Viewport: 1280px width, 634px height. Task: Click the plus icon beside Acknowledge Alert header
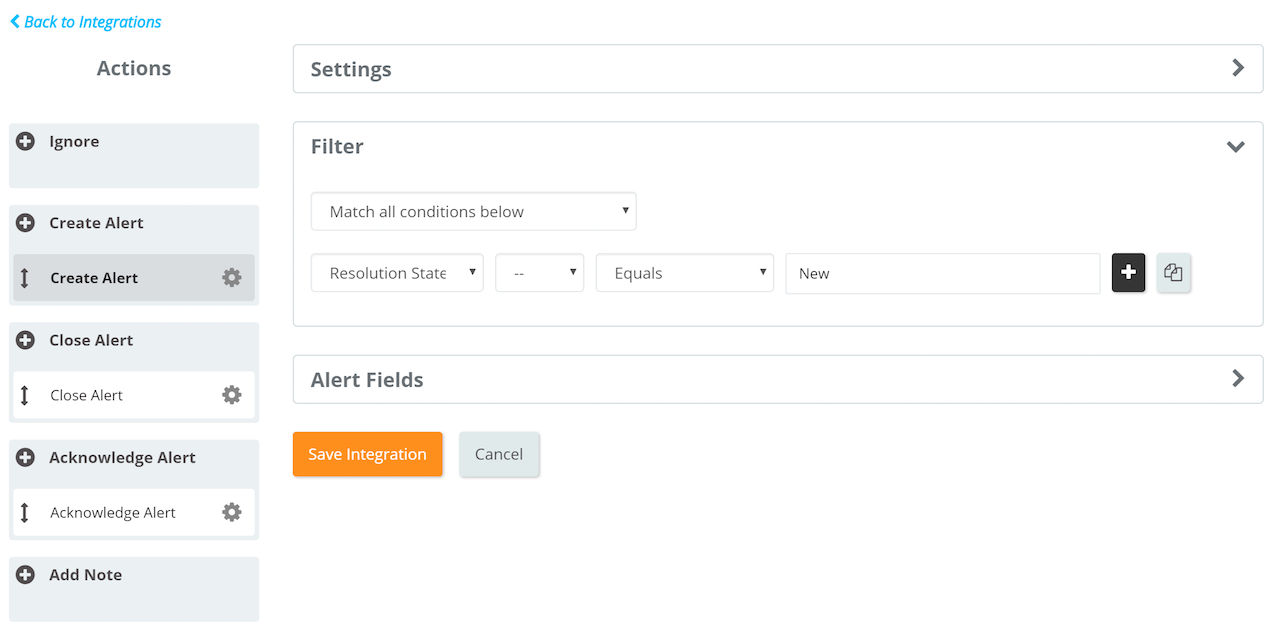coord(26,458)
